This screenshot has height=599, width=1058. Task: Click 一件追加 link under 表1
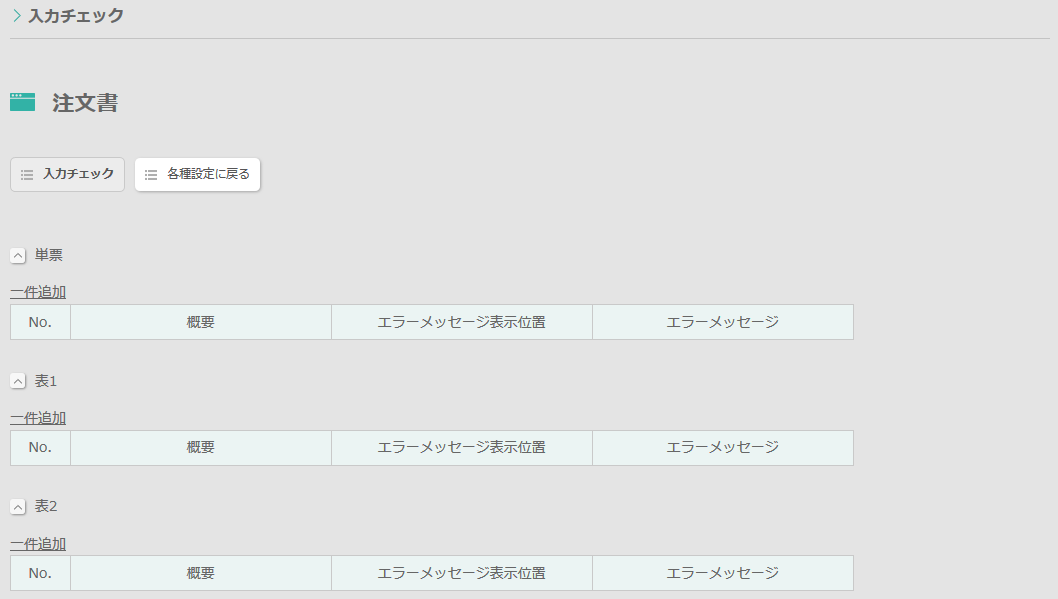(38, 418)
